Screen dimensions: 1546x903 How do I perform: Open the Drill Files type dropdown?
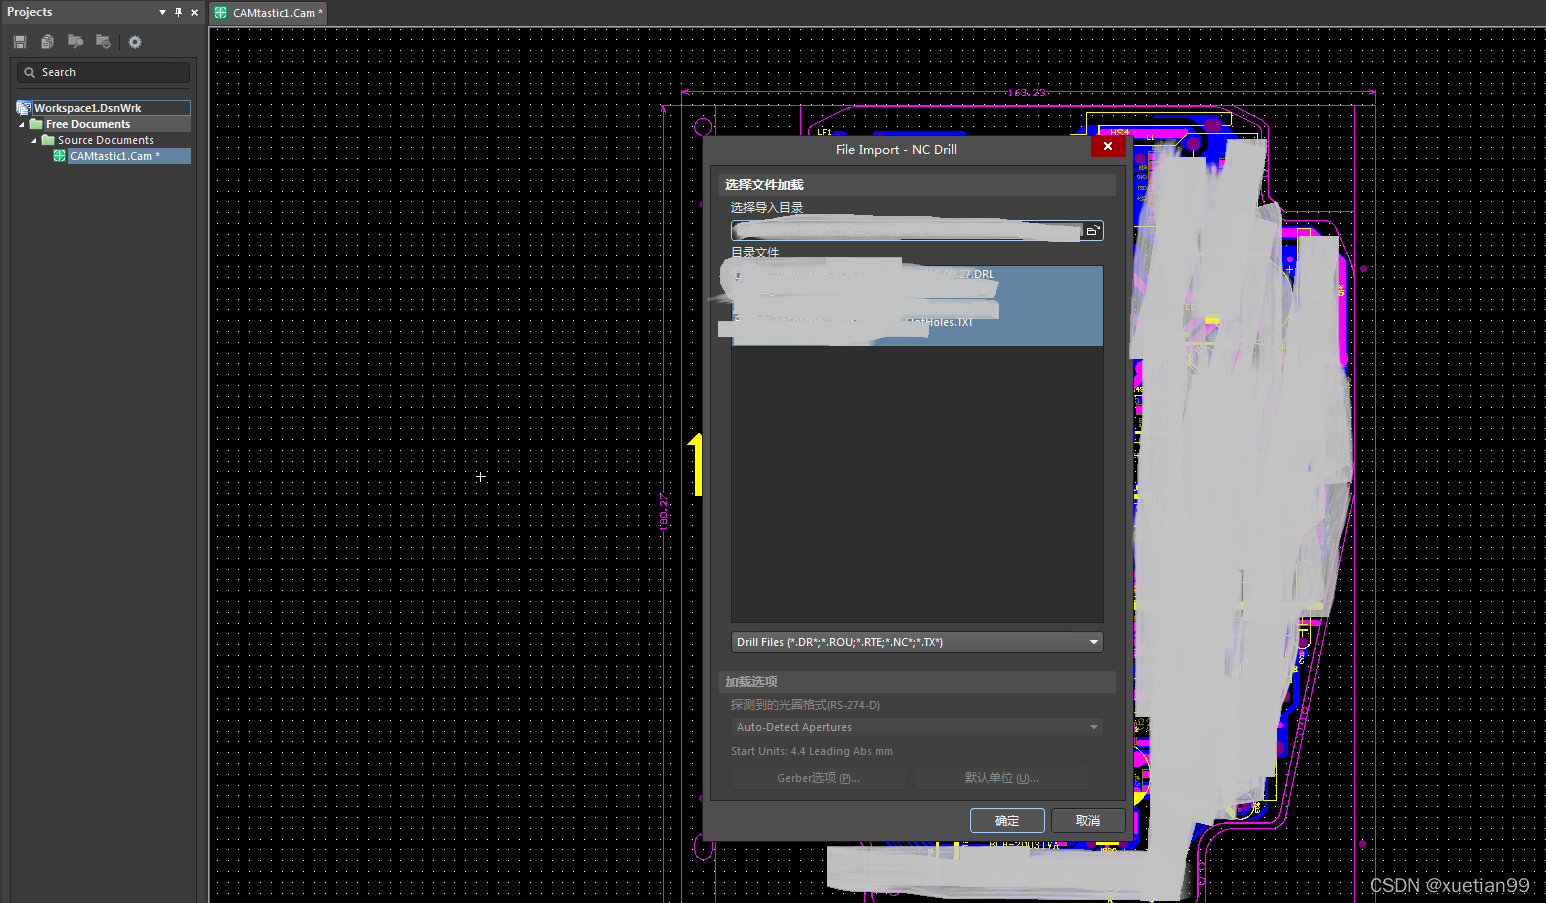[917, 642]
